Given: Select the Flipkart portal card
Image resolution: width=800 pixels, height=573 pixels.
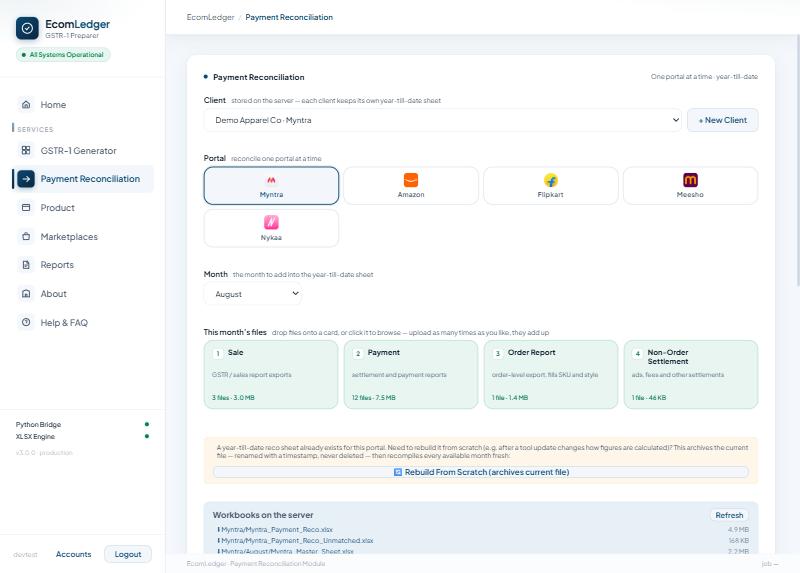Looking at the screenshot, I should click(551, 186).
